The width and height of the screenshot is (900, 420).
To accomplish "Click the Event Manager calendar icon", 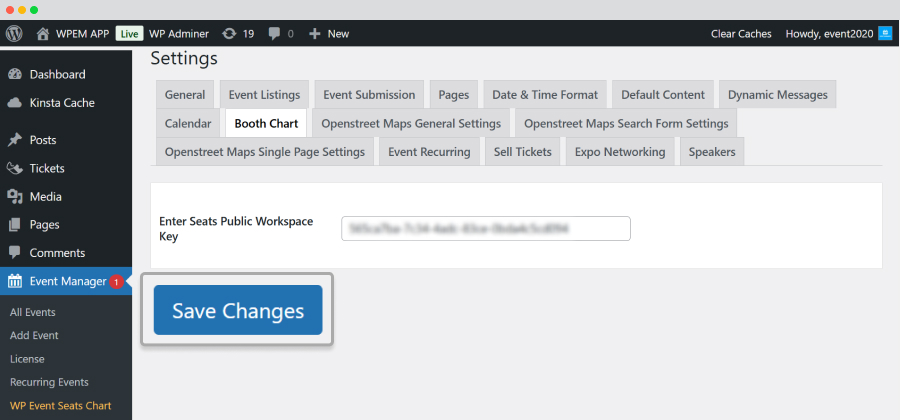I will [x=15, y=281].
